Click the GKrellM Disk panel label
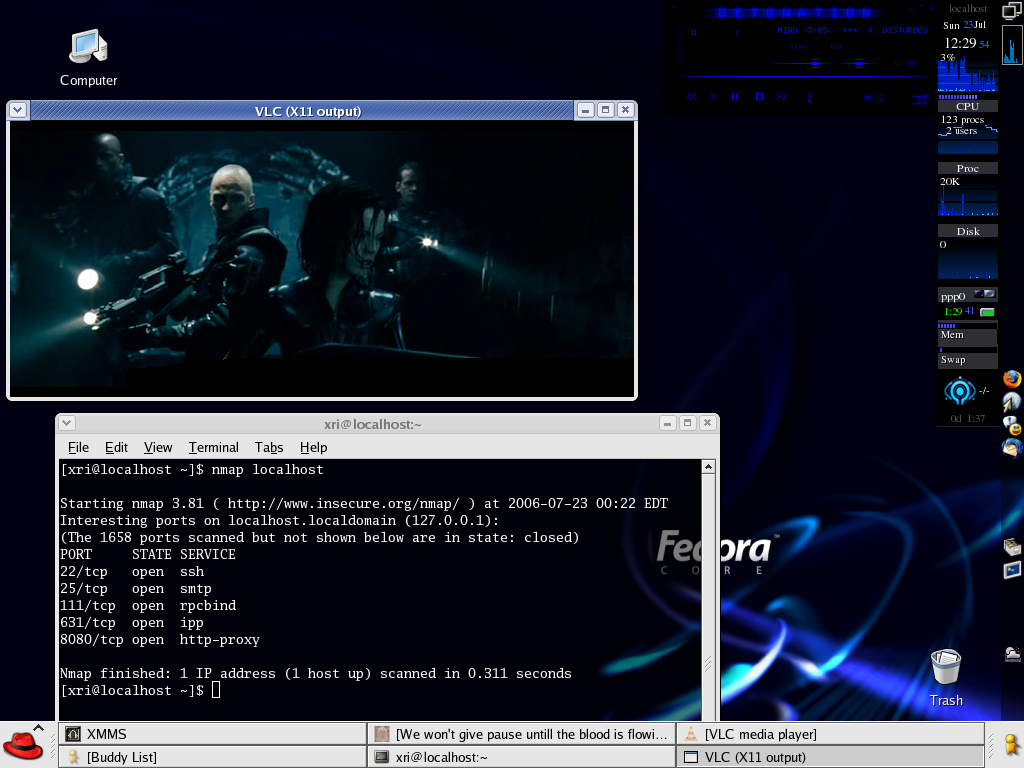Screen dimensions: 1024x768 [967, 231]
